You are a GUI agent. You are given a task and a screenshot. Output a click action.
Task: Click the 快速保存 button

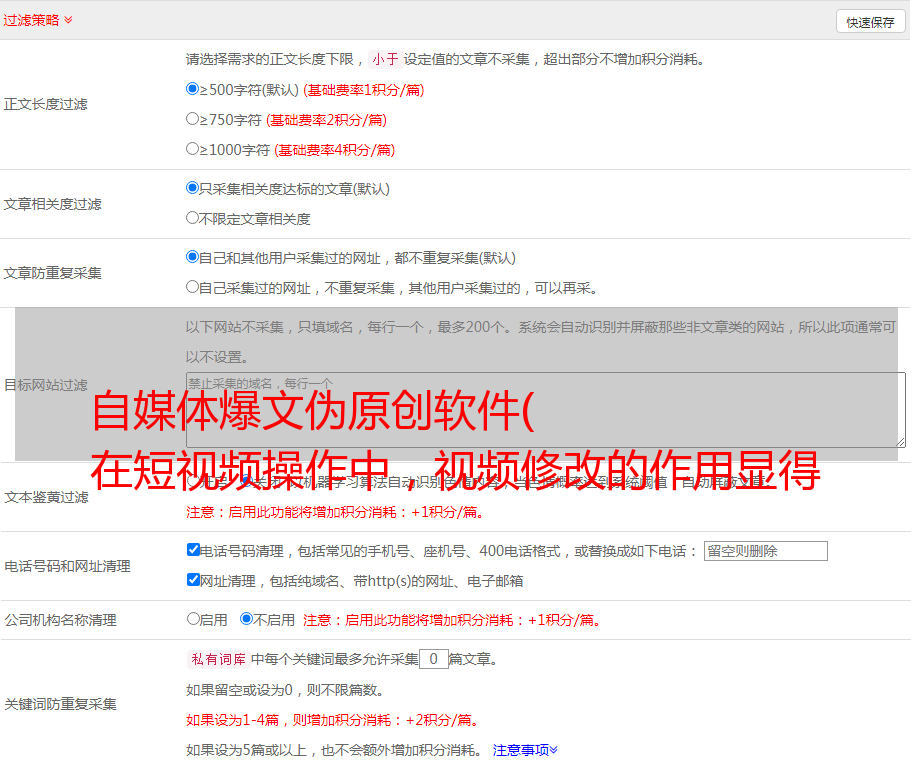[870, 22]
